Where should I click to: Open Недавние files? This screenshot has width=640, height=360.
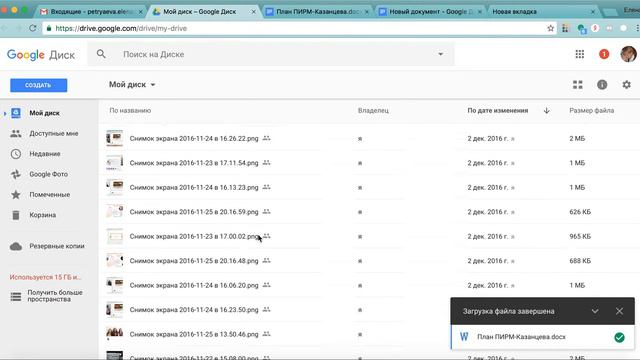pyautogui.click(x=45, y=154)
